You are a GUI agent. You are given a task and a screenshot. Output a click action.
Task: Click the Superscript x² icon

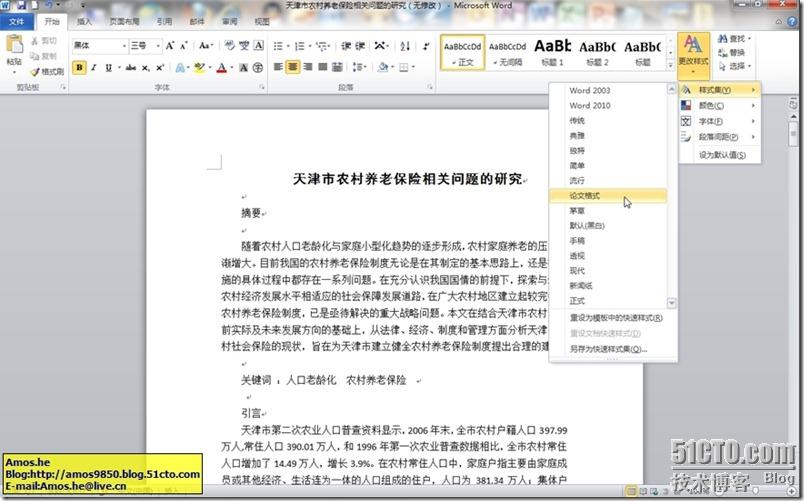(160, 68)
